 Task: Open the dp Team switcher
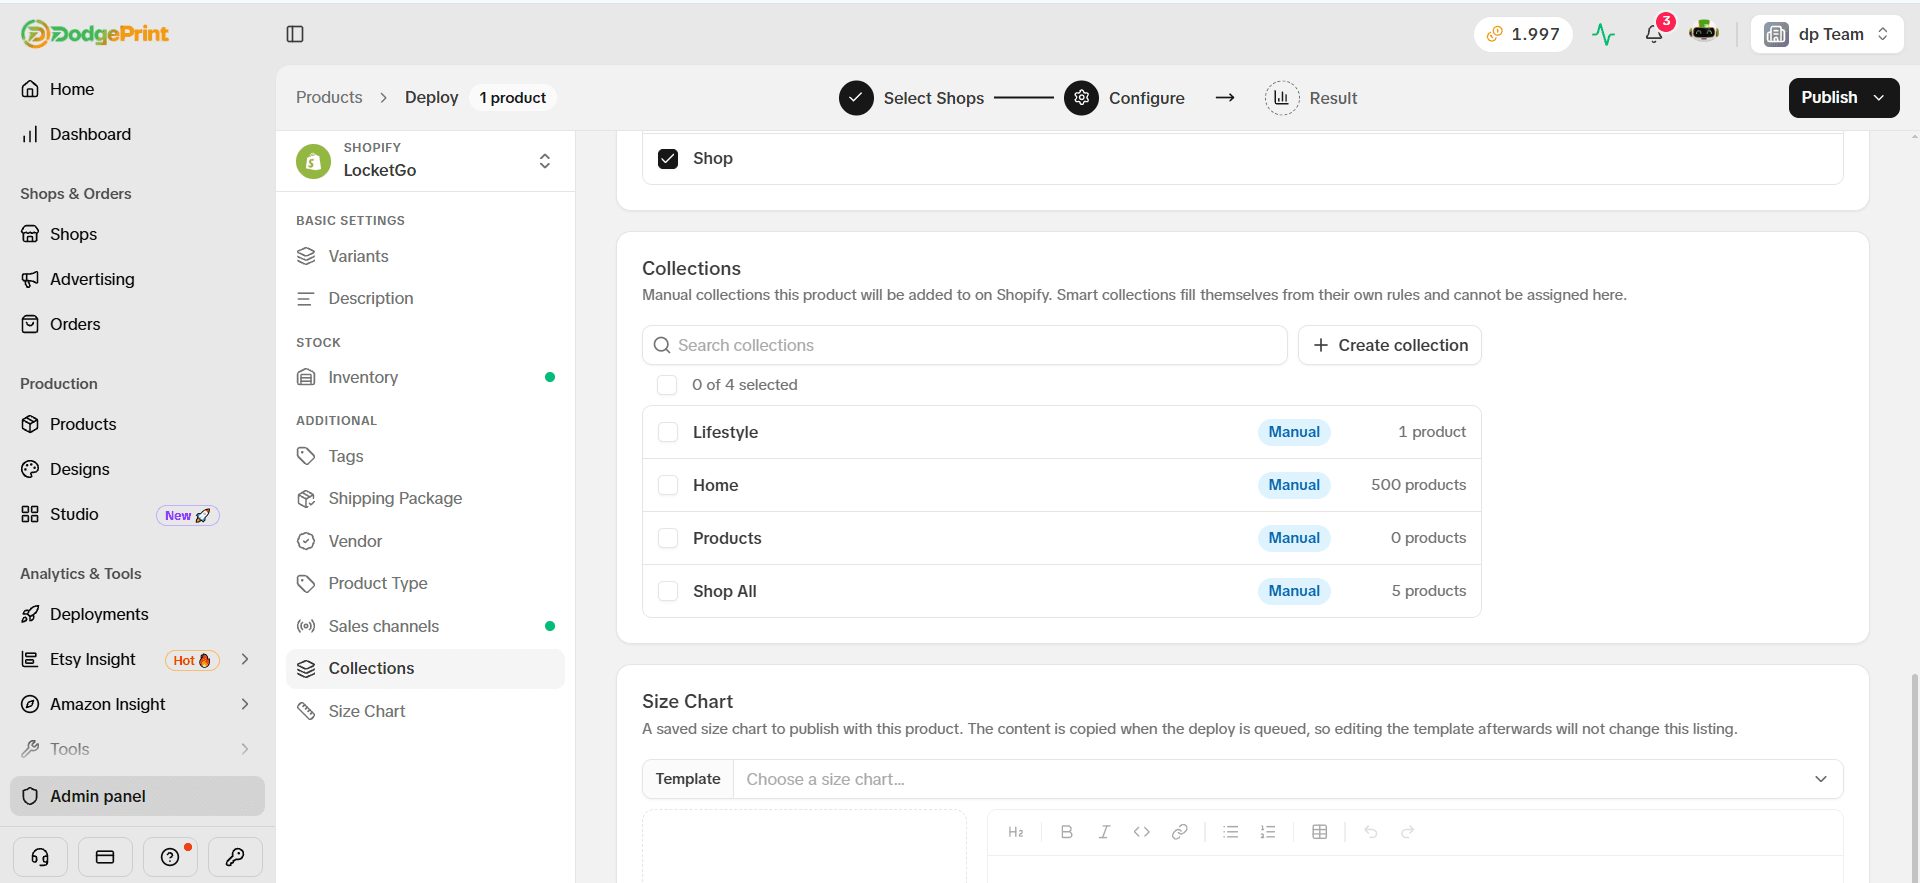1827,34
